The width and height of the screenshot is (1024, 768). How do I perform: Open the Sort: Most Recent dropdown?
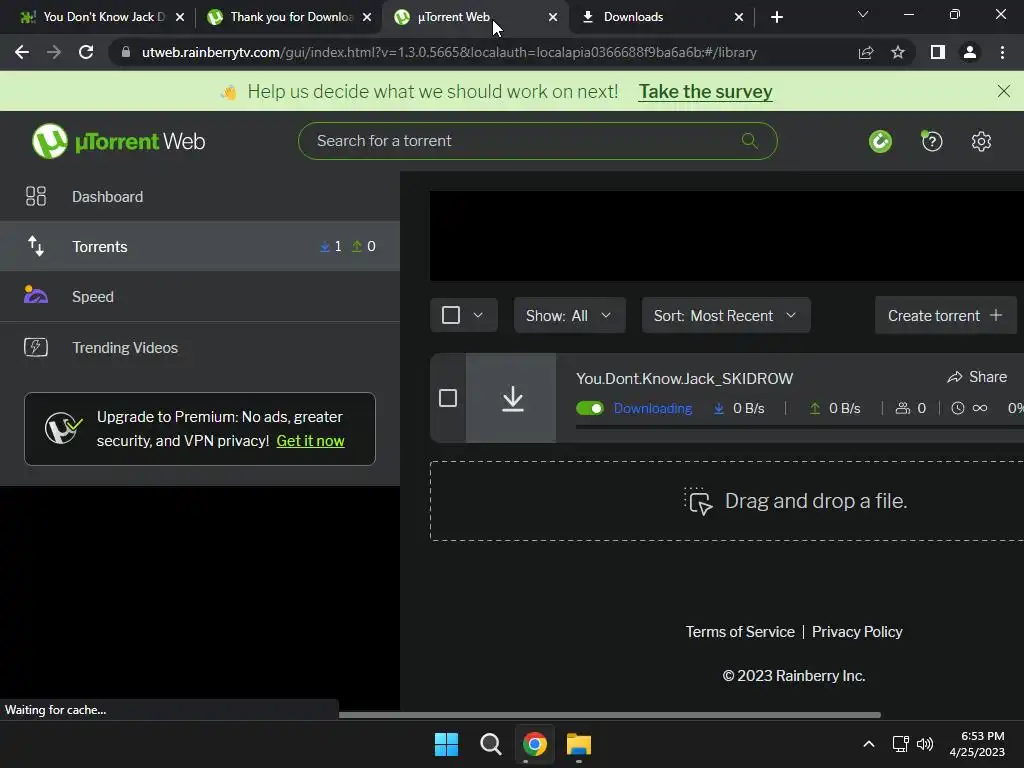726,315
